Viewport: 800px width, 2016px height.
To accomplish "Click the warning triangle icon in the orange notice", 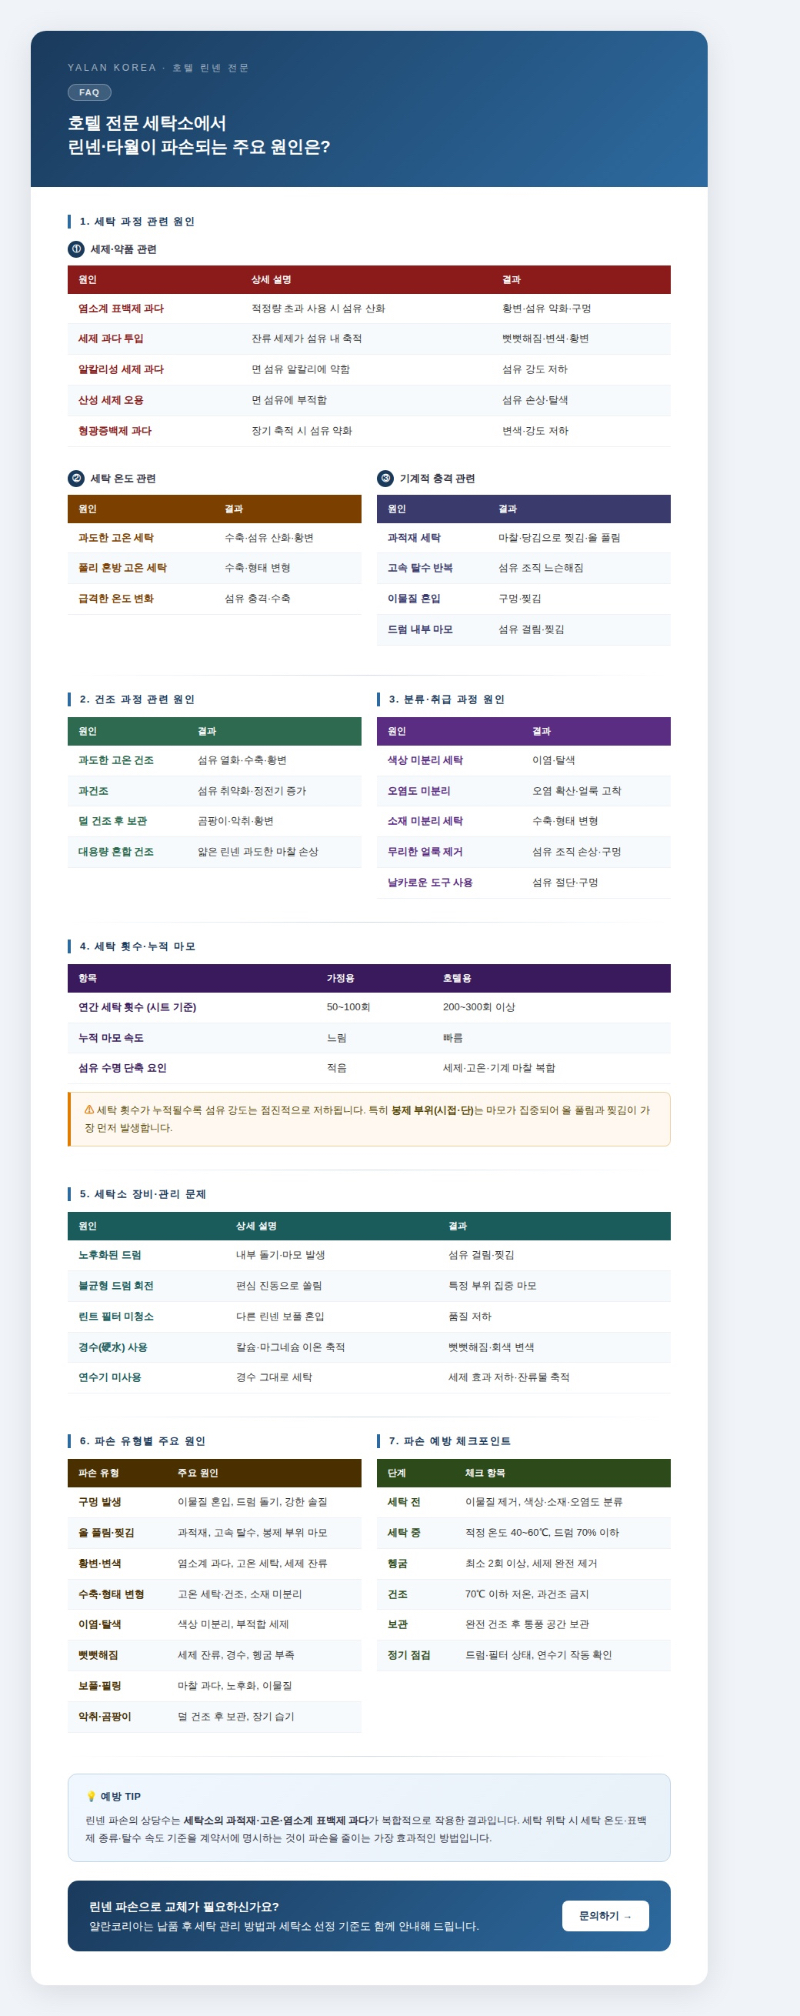I will [x=89, y=1110].
